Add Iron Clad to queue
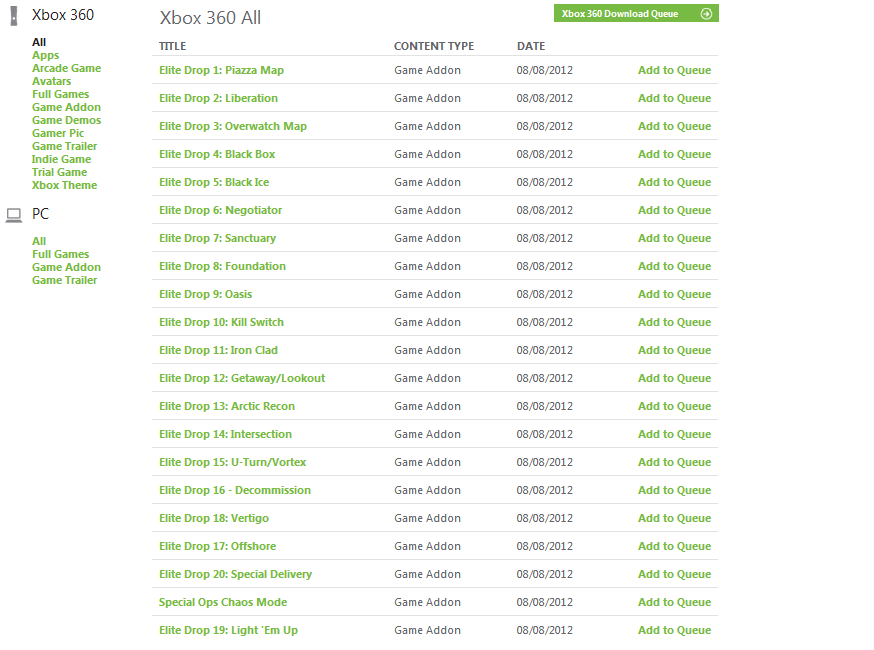Viewport: 874px width, 650px height. pos(674,350)
